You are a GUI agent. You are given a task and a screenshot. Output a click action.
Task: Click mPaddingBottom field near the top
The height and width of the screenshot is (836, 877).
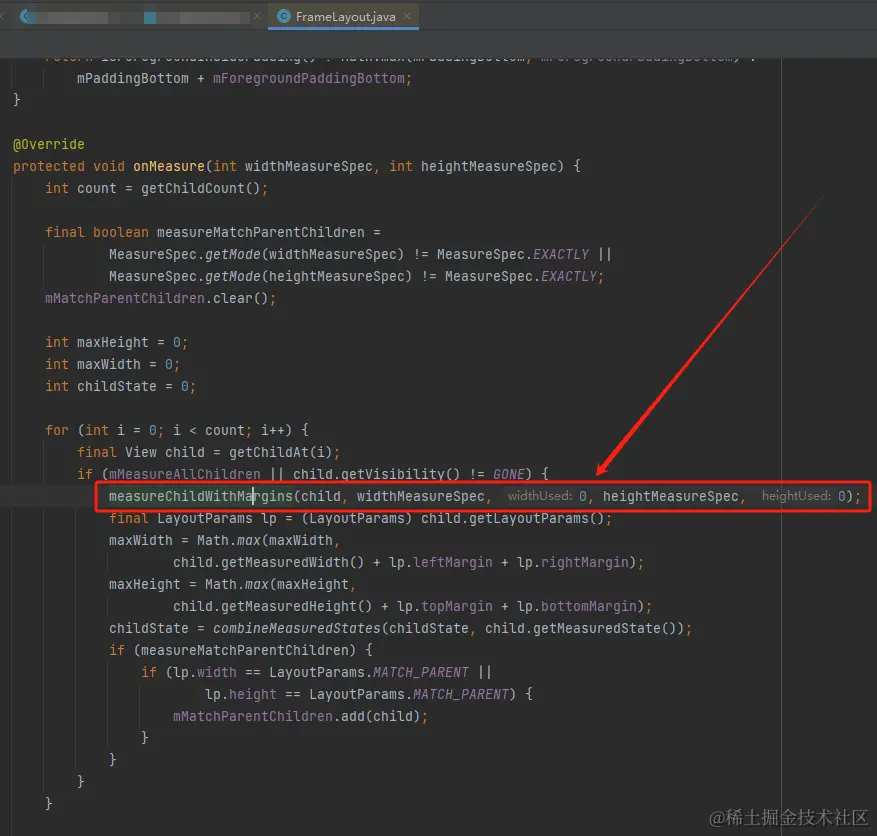pos(133,78)
